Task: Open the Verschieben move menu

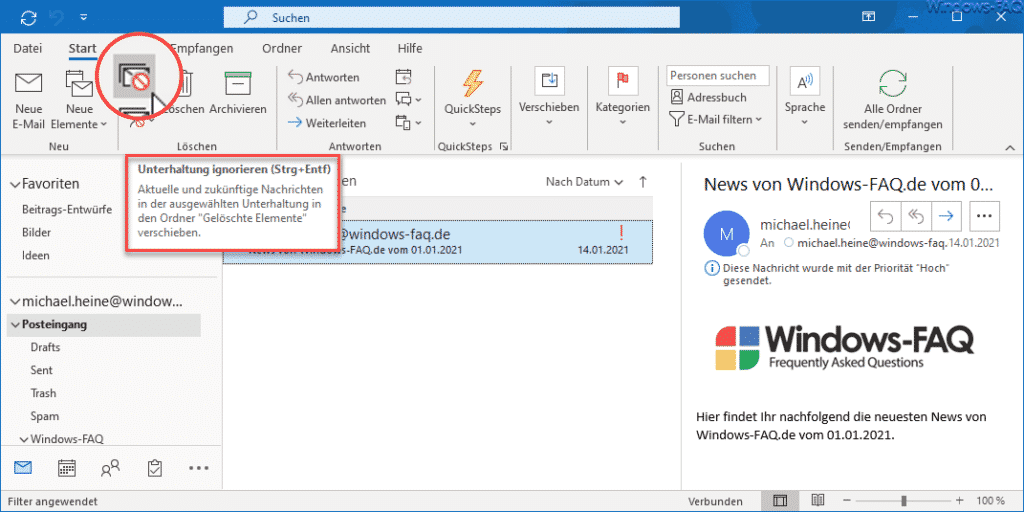Action: pos(549,97)
